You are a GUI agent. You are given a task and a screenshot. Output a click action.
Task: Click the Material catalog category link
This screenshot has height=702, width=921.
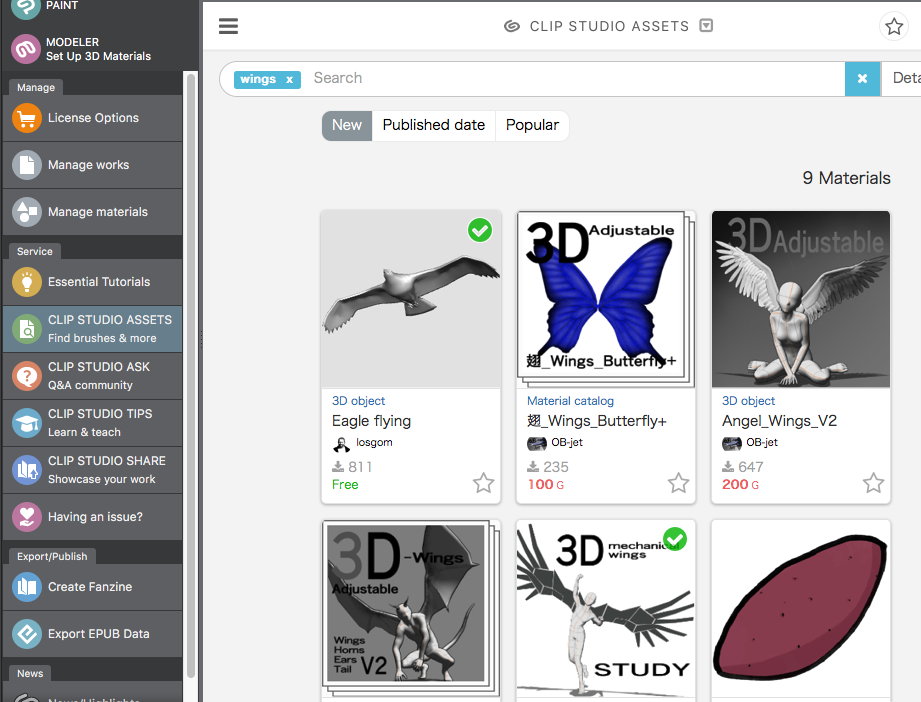570,401
